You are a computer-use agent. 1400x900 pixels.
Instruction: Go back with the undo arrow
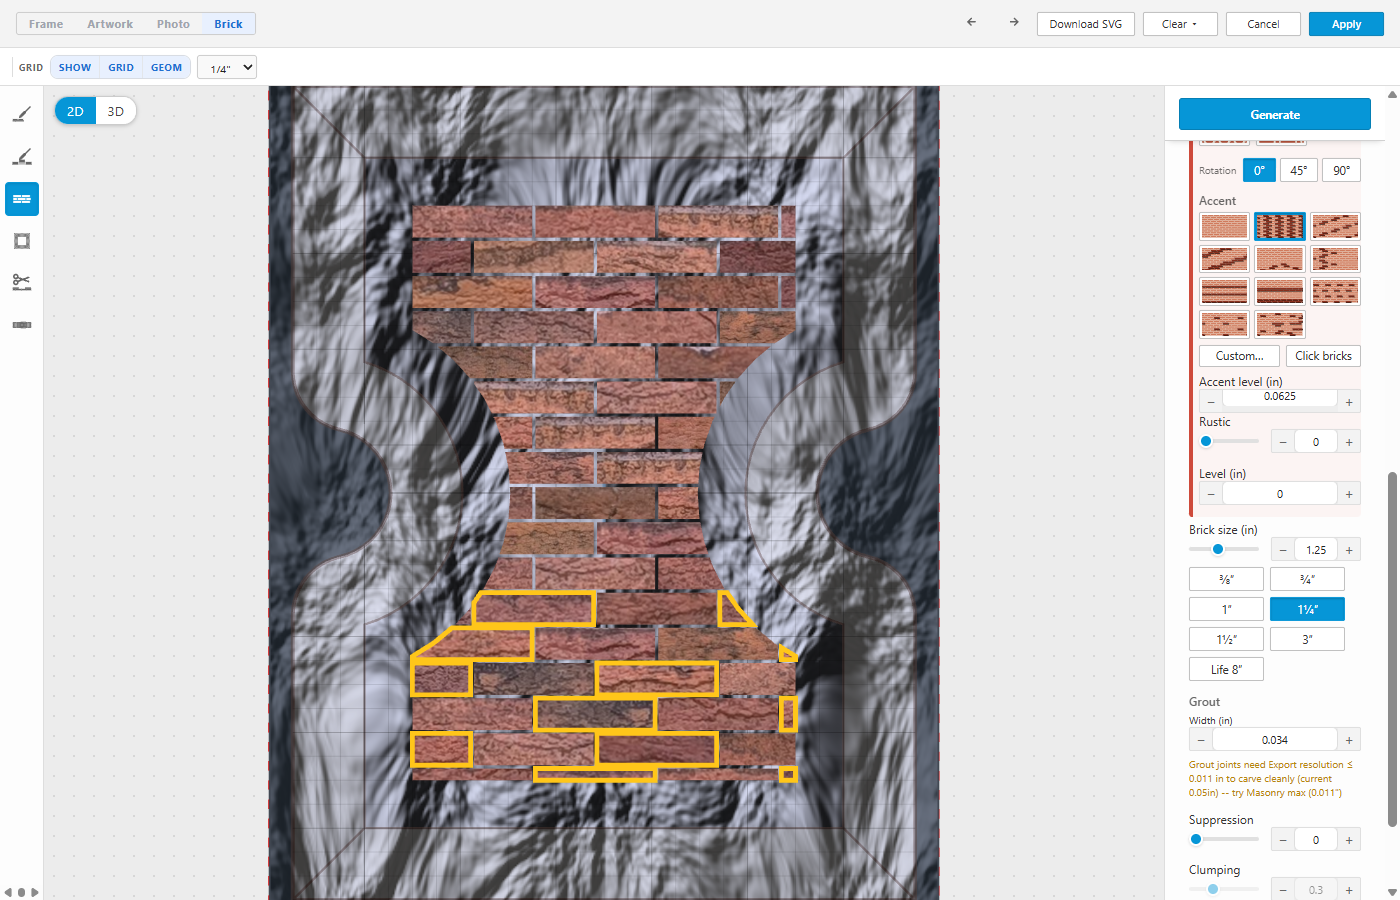tap(971, 22)
